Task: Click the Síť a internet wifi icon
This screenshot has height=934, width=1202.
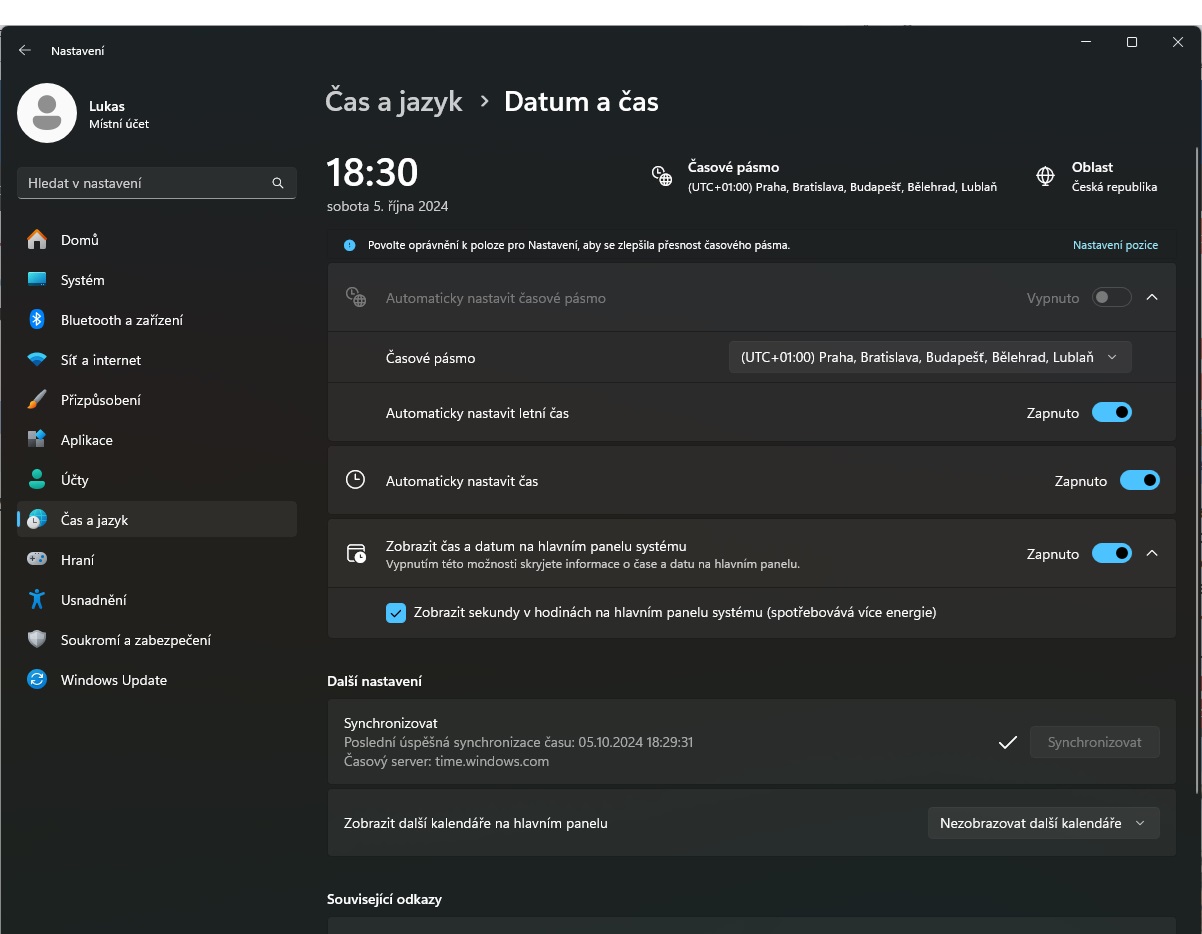Action: pos(37,360)
